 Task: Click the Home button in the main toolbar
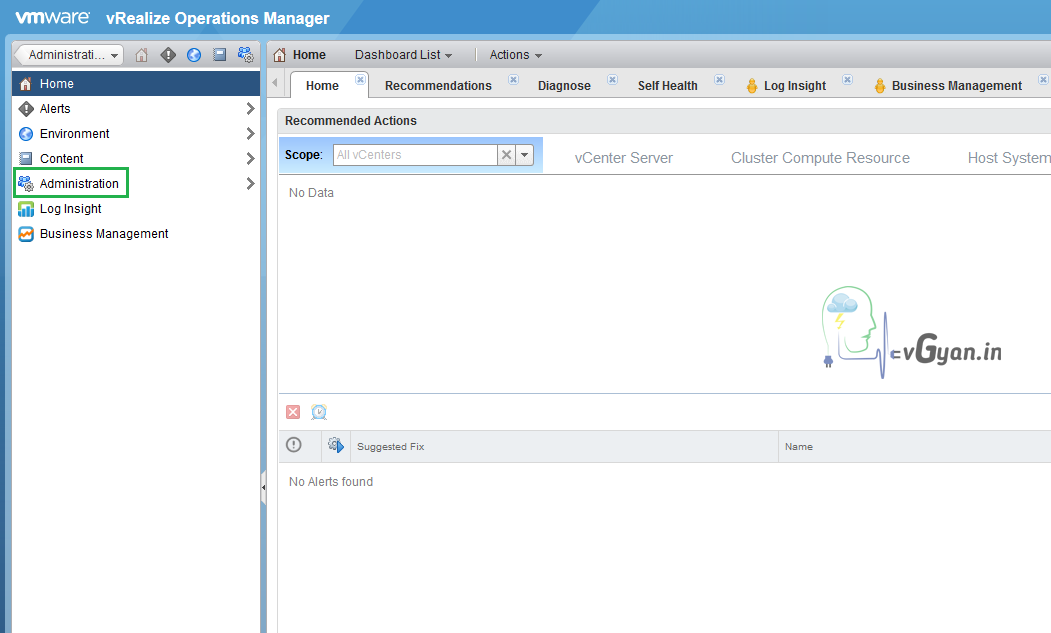tap(300, 55)
